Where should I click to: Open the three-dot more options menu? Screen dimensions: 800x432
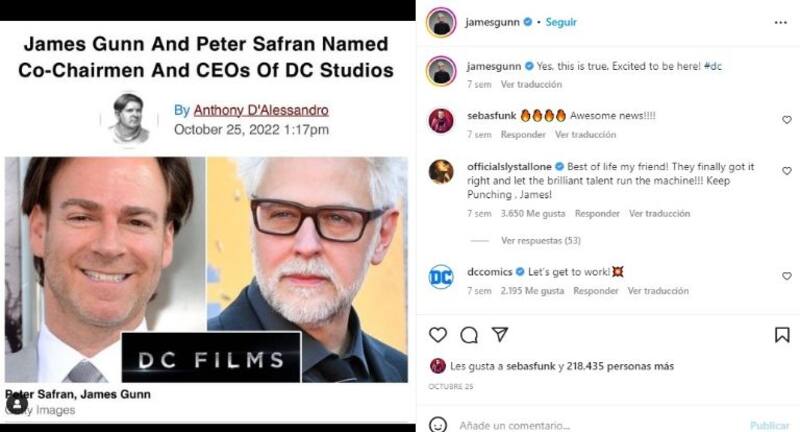[x=780, y=22]
